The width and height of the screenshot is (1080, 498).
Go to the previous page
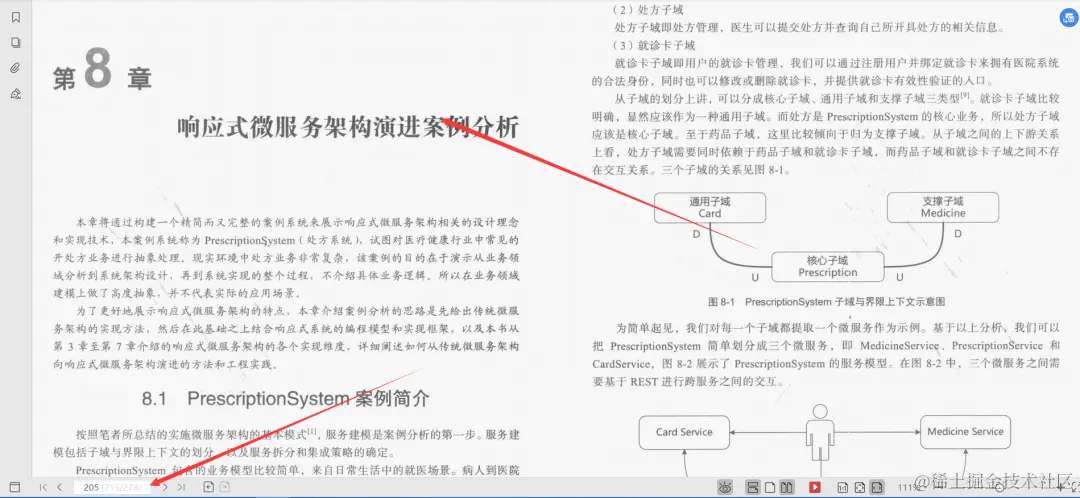(59, 487)
